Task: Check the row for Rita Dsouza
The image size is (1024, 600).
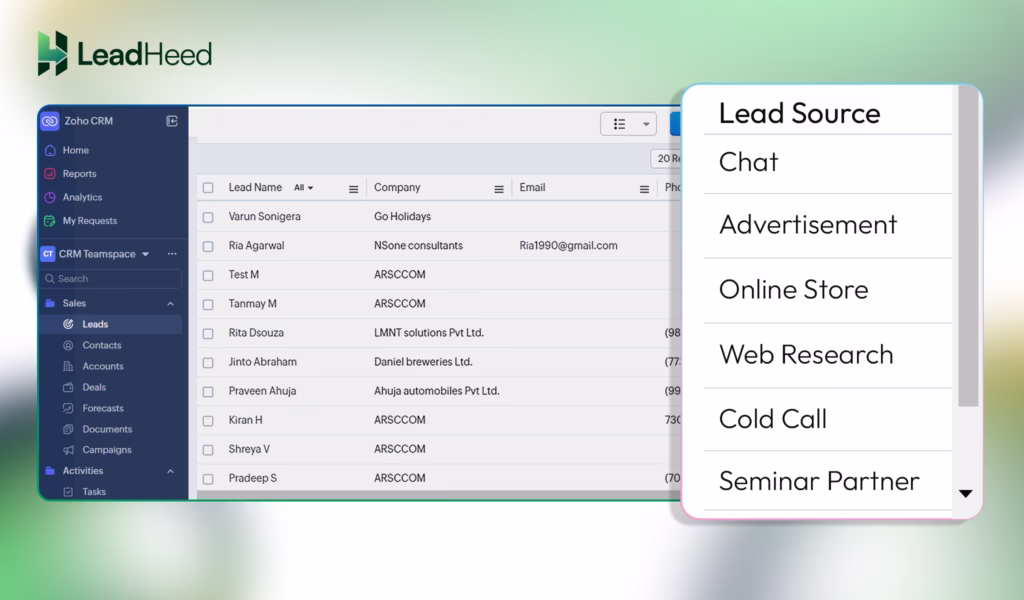Action: point(208,332)
